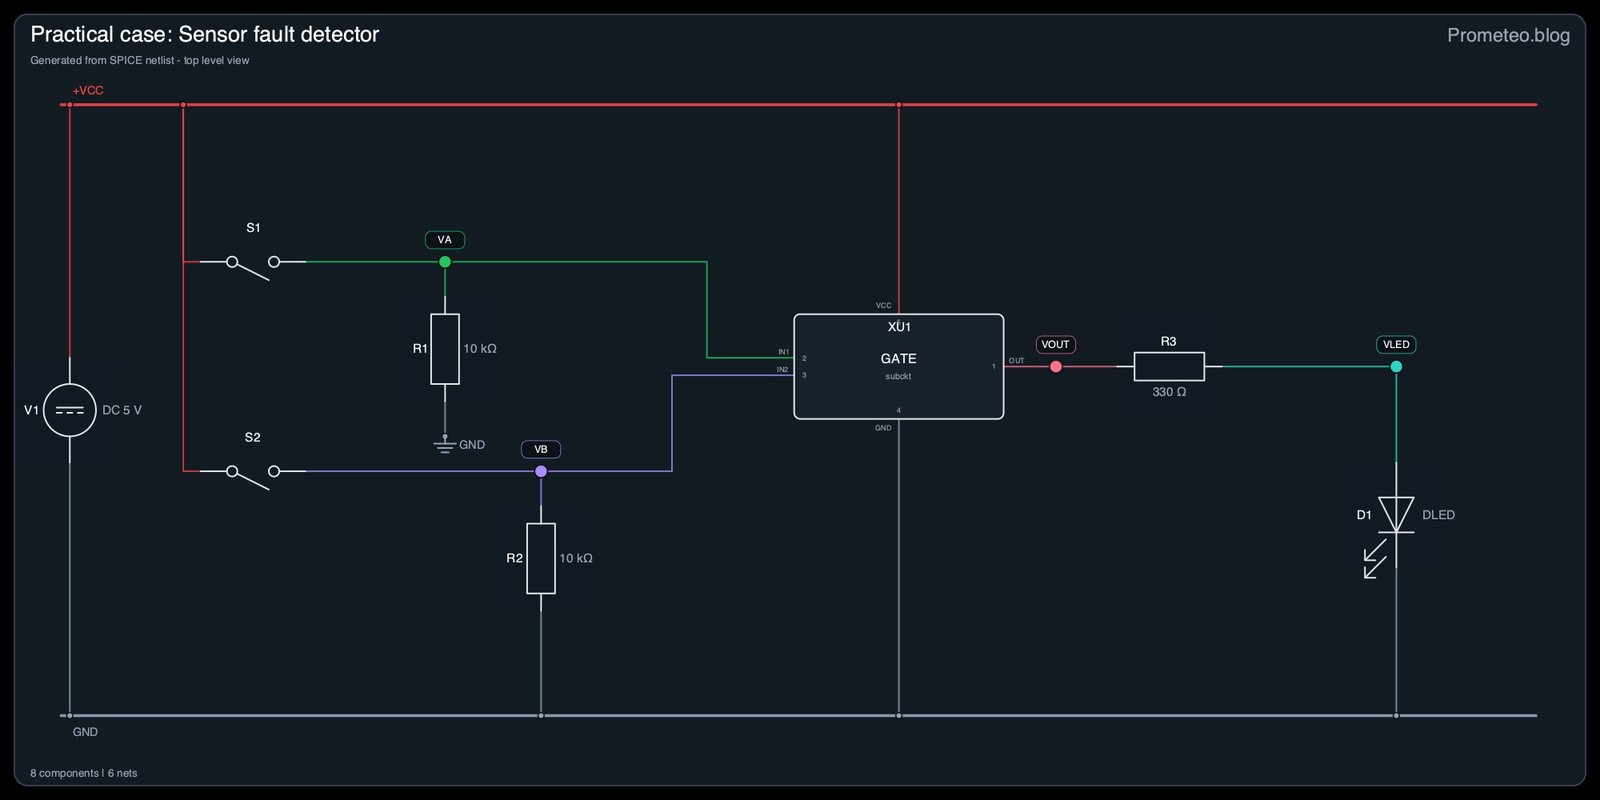The width and height of the screenshot is (1600, 800).
Task: Click R2's '10 kΩ' value
Action: (x=576, y=558)
